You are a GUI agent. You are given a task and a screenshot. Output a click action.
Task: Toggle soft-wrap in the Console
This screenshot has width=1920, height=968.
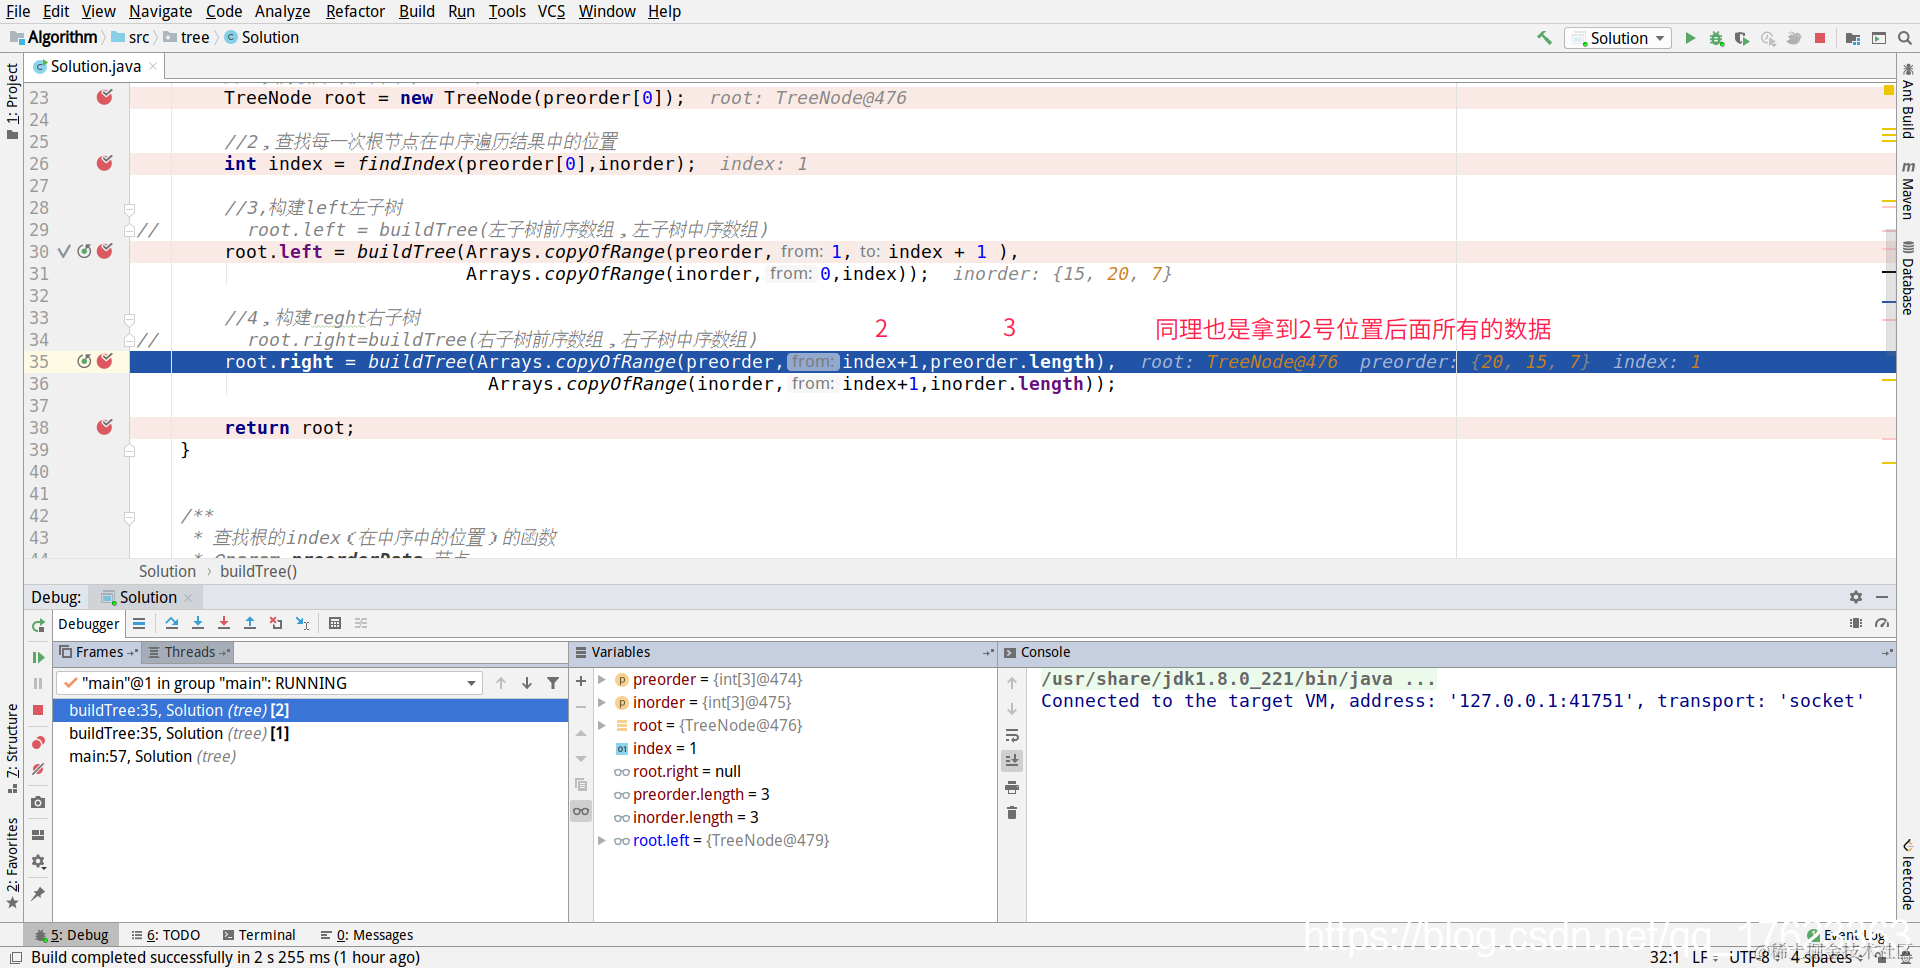click(1012, 735)
